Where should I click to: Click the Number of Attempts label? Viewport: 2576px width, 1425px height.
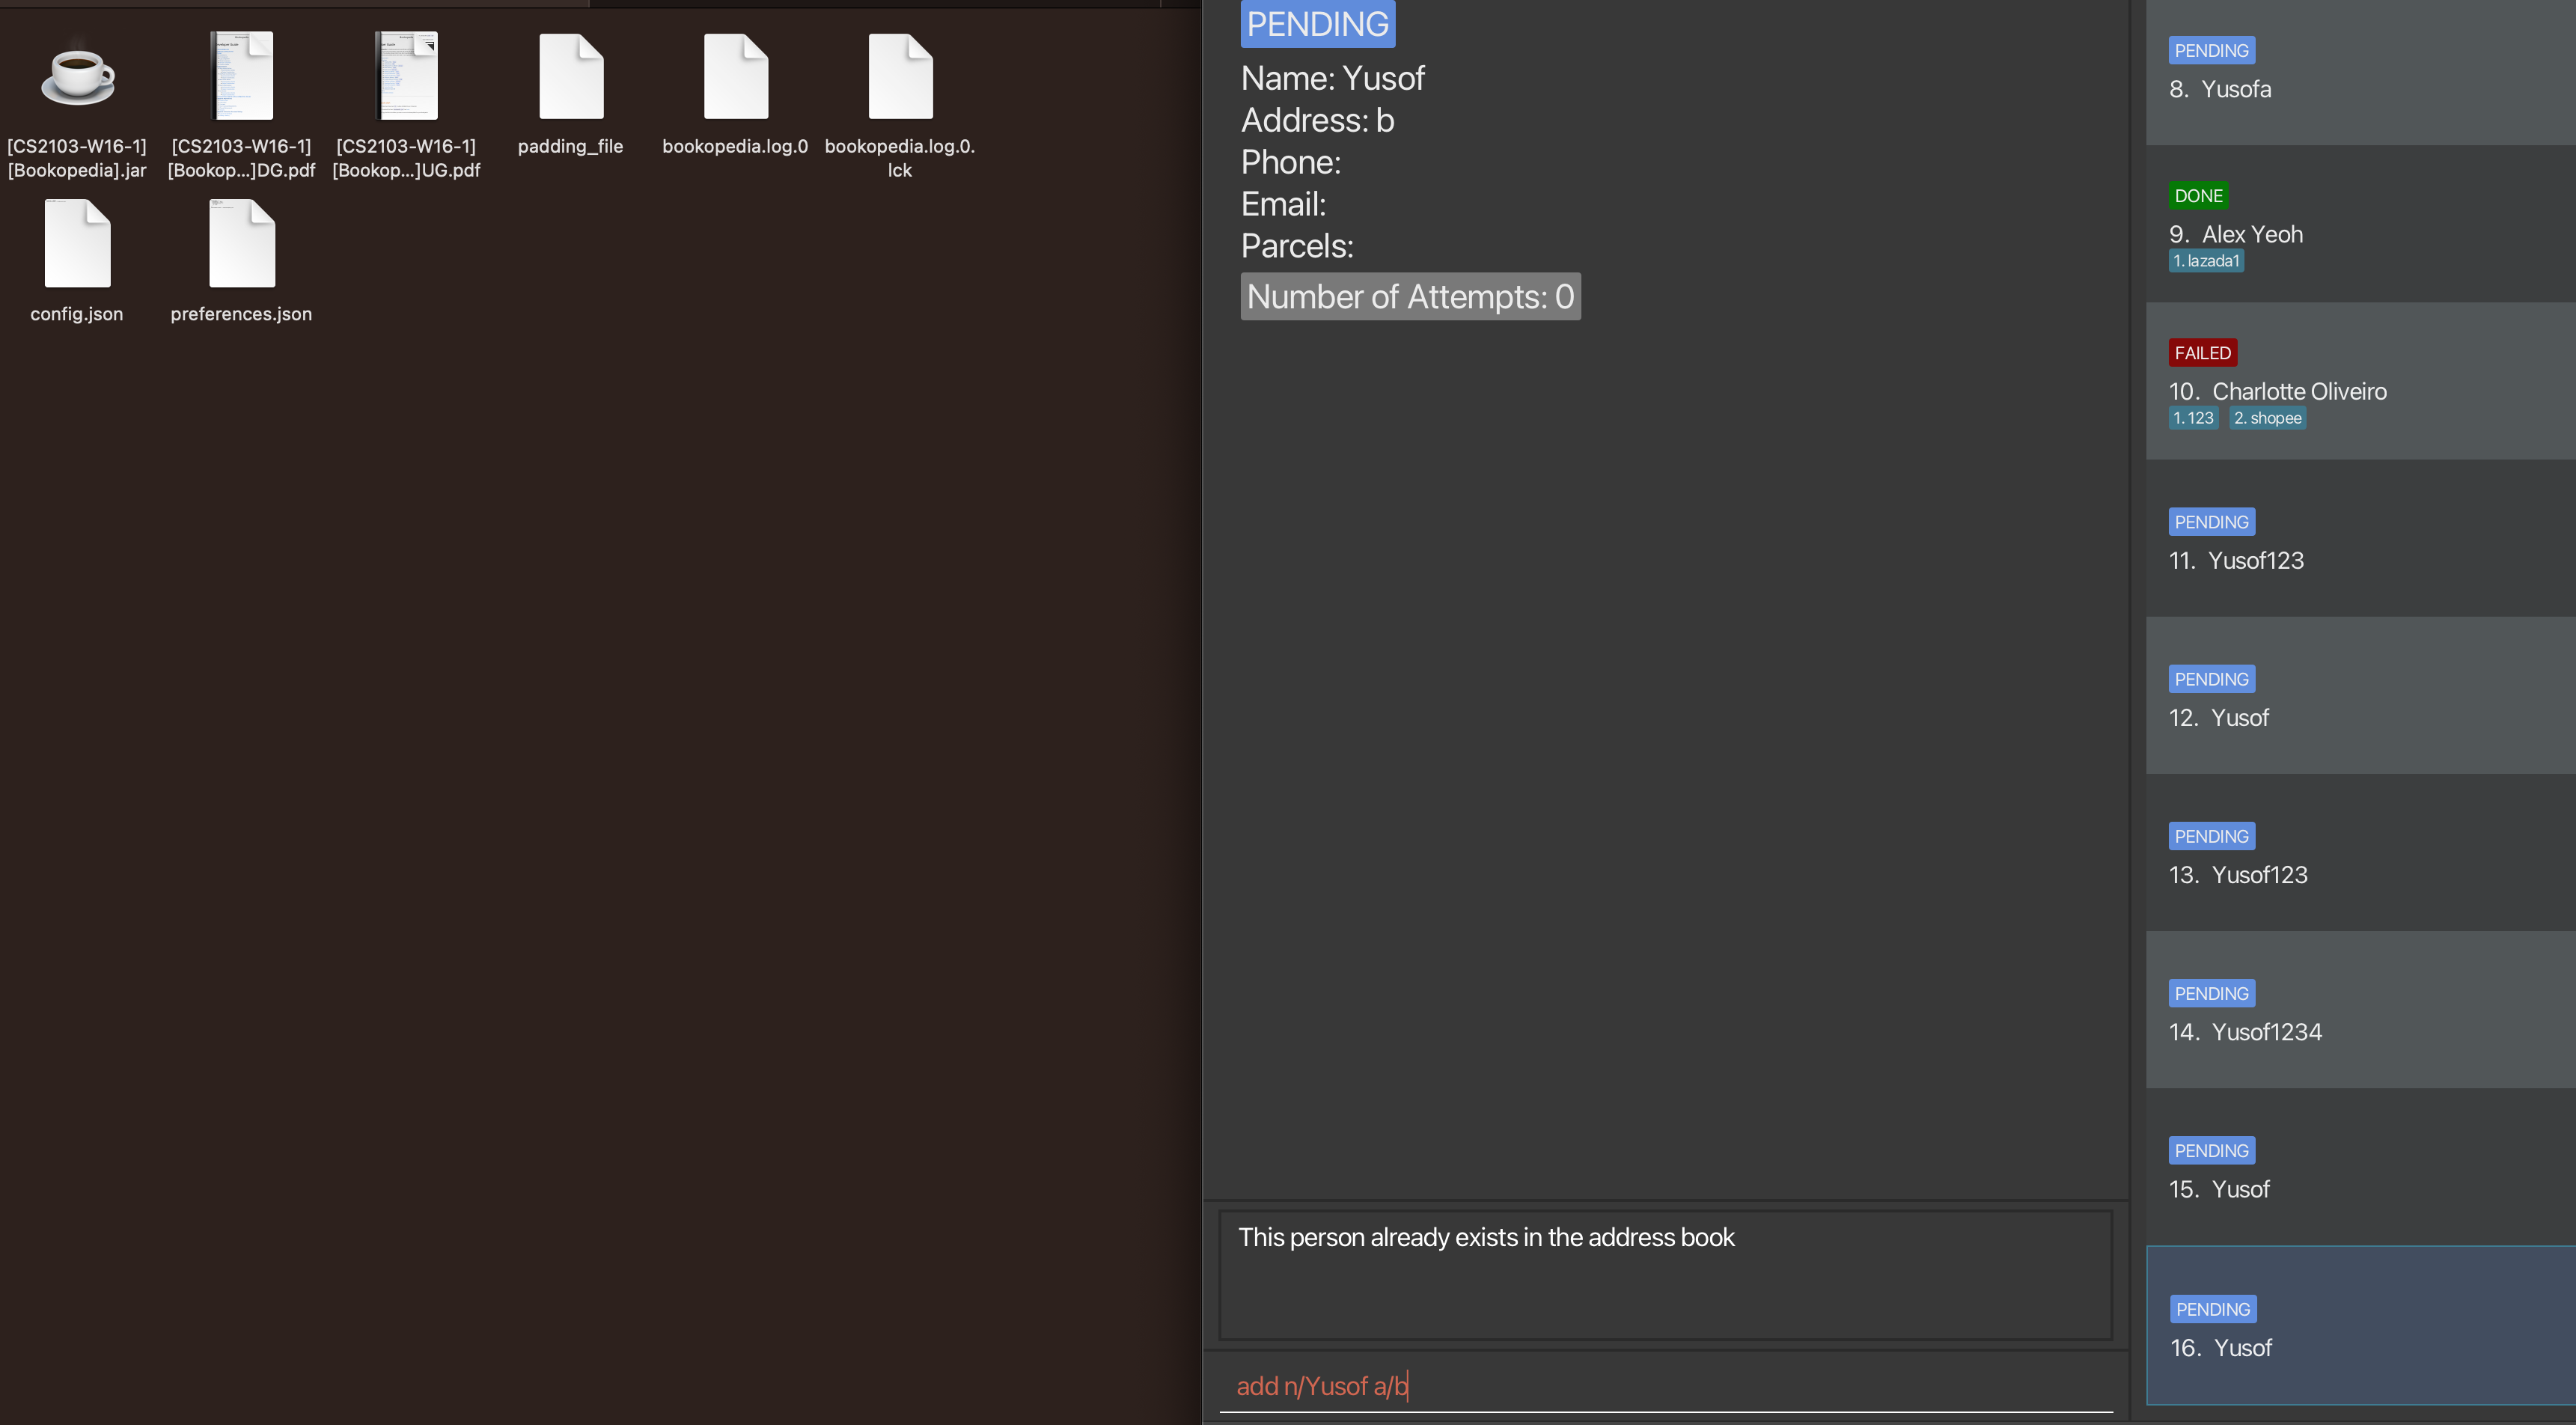(x=1409, y=296)
